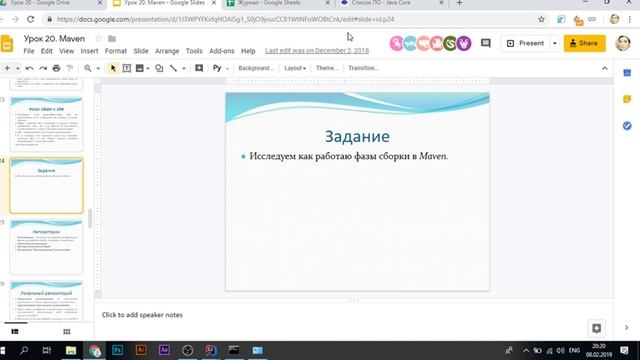Star the presentation Урок 20. Maven
Viewport: 640px width, 360px height.
[x=98, y=38]
